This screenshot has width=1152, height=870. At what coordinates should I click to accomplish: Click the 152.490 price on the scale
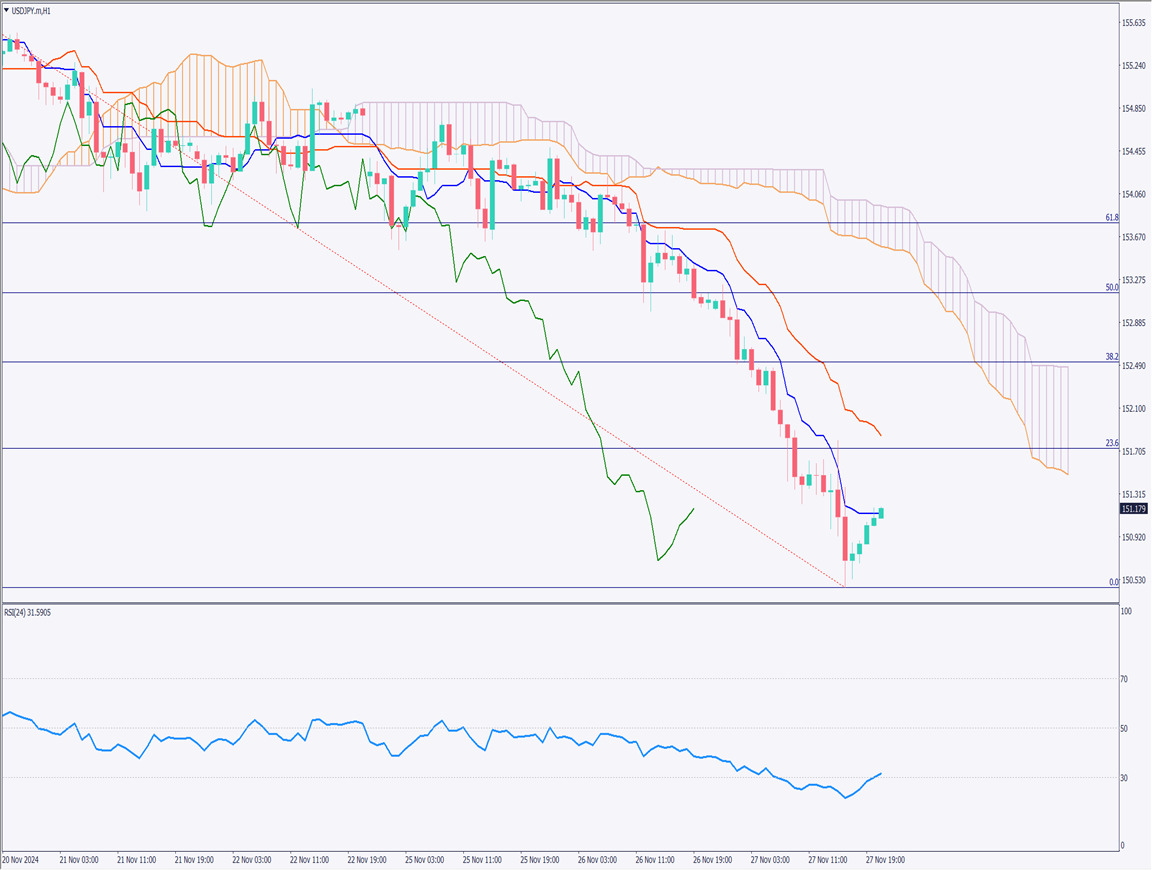coord(1133,366)
